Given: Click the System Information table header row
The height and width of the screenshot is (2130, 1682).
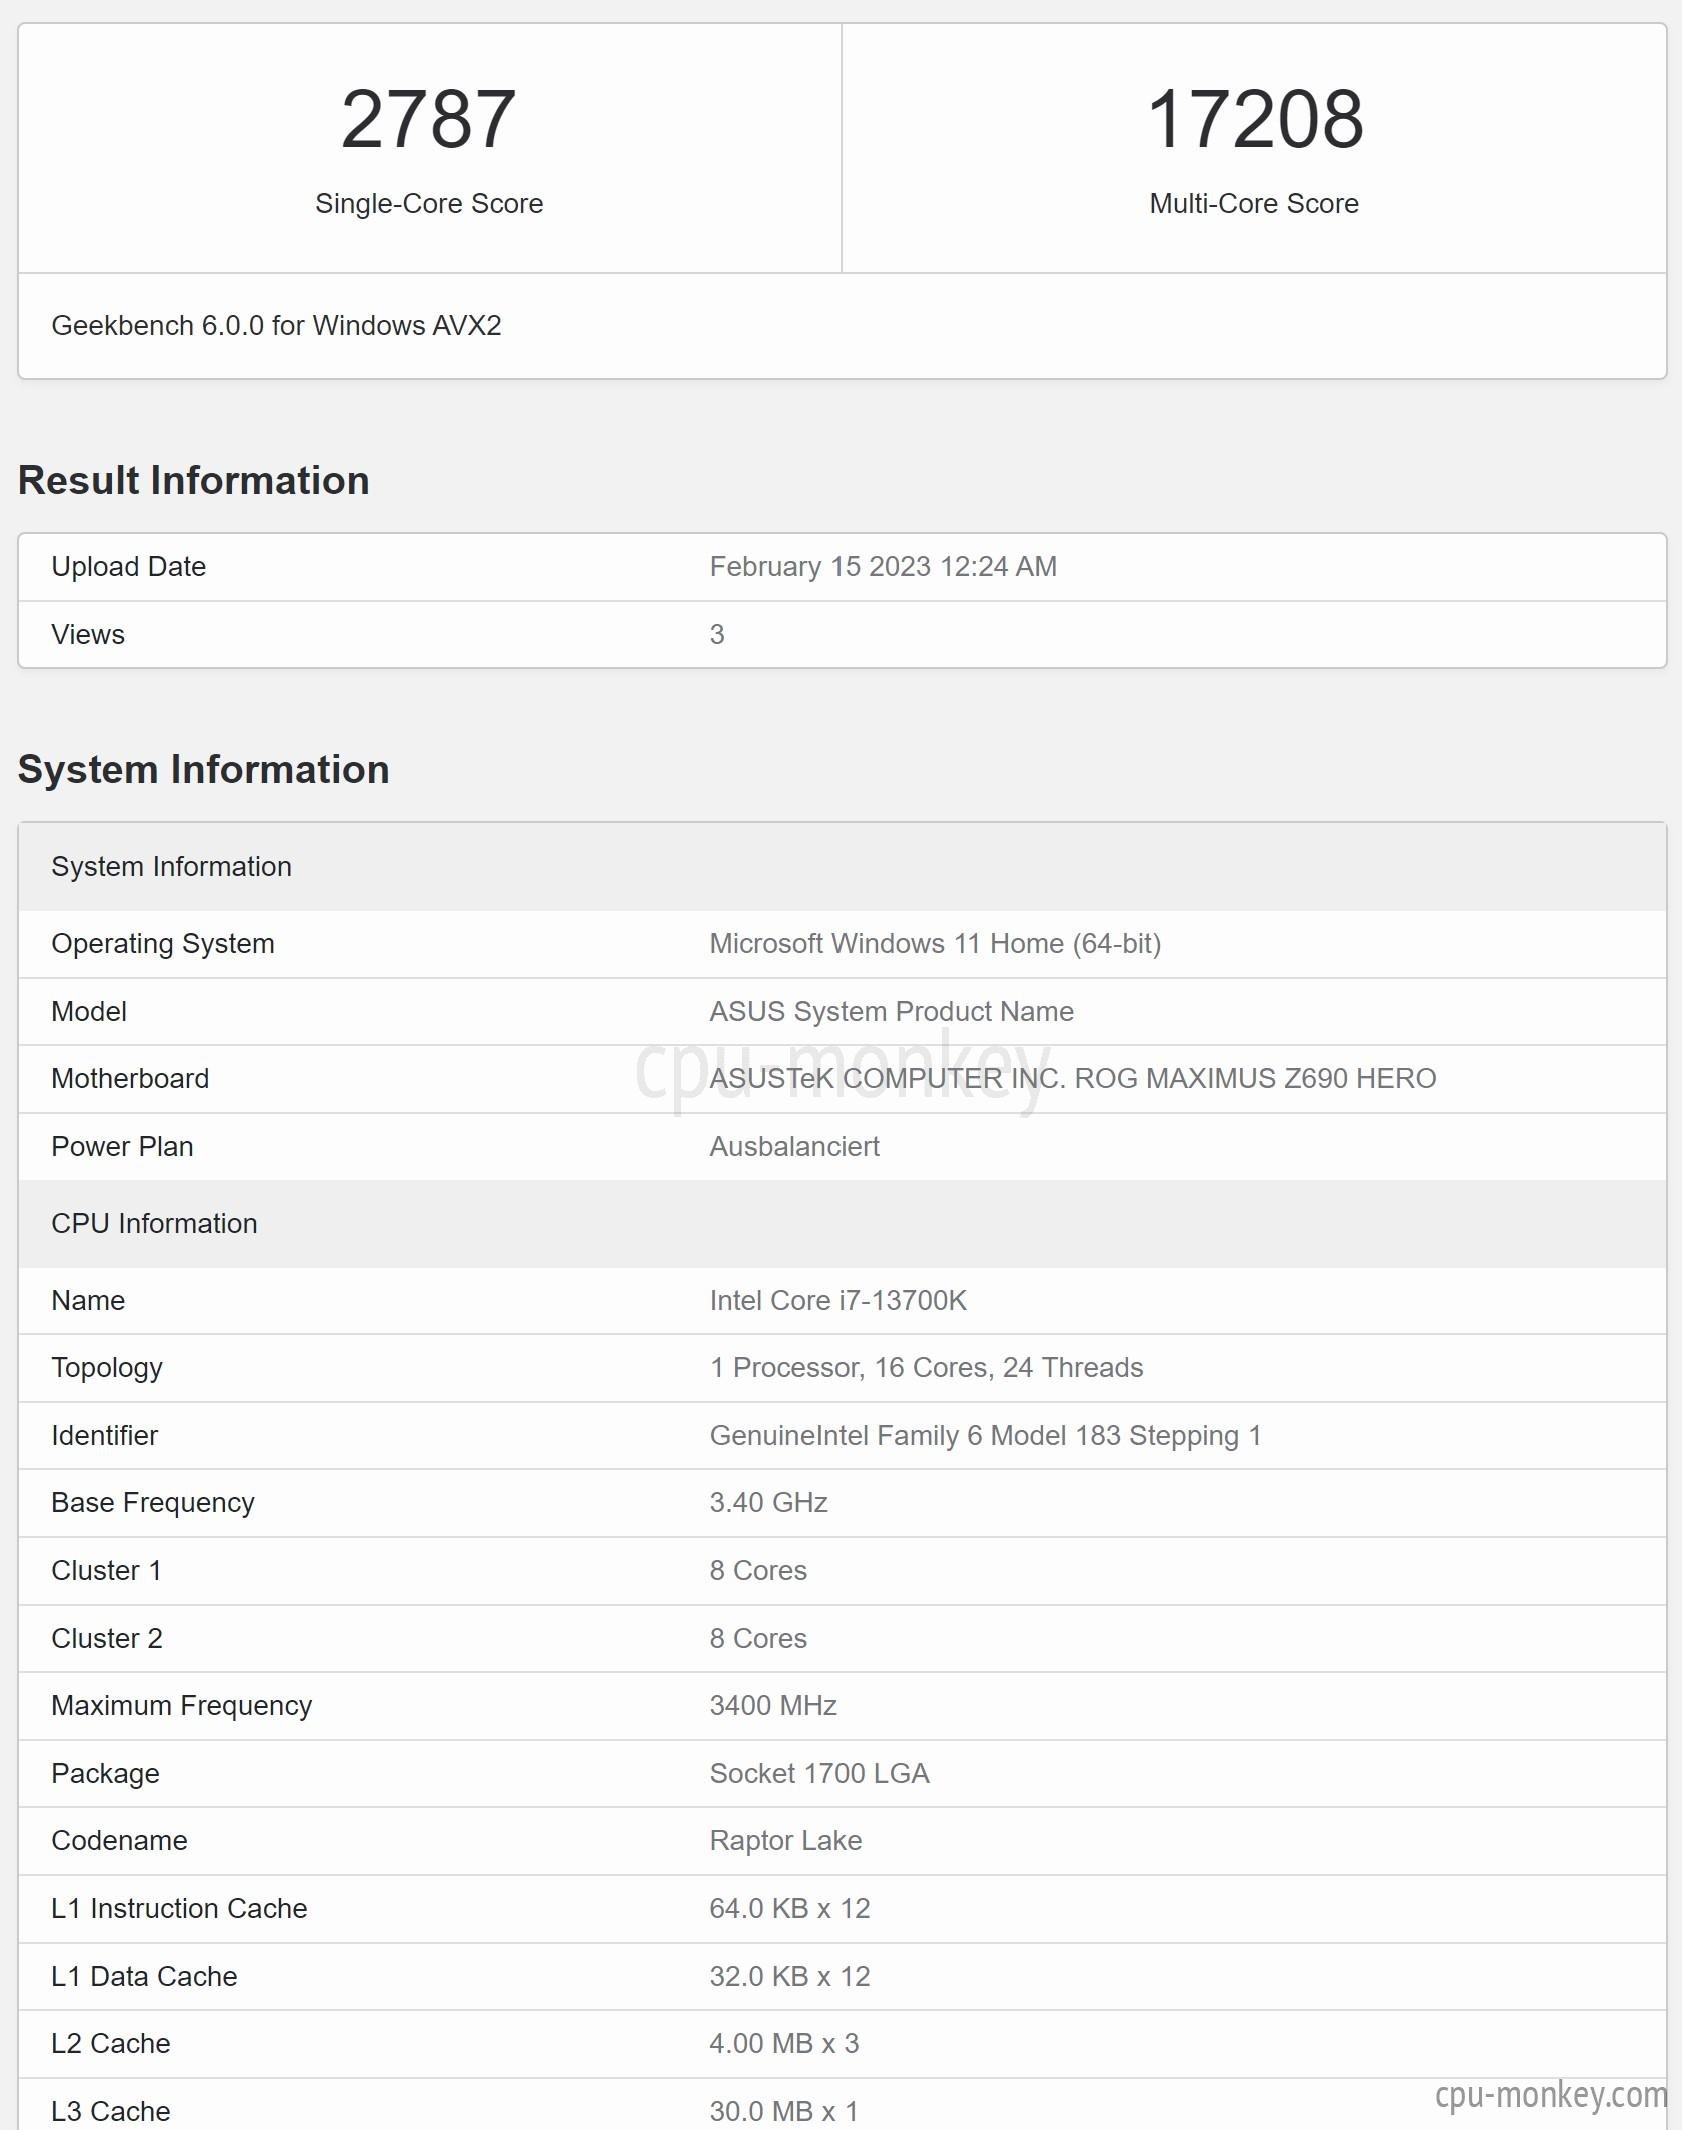Looking at the screenshot, I should [x=842, y=866].
